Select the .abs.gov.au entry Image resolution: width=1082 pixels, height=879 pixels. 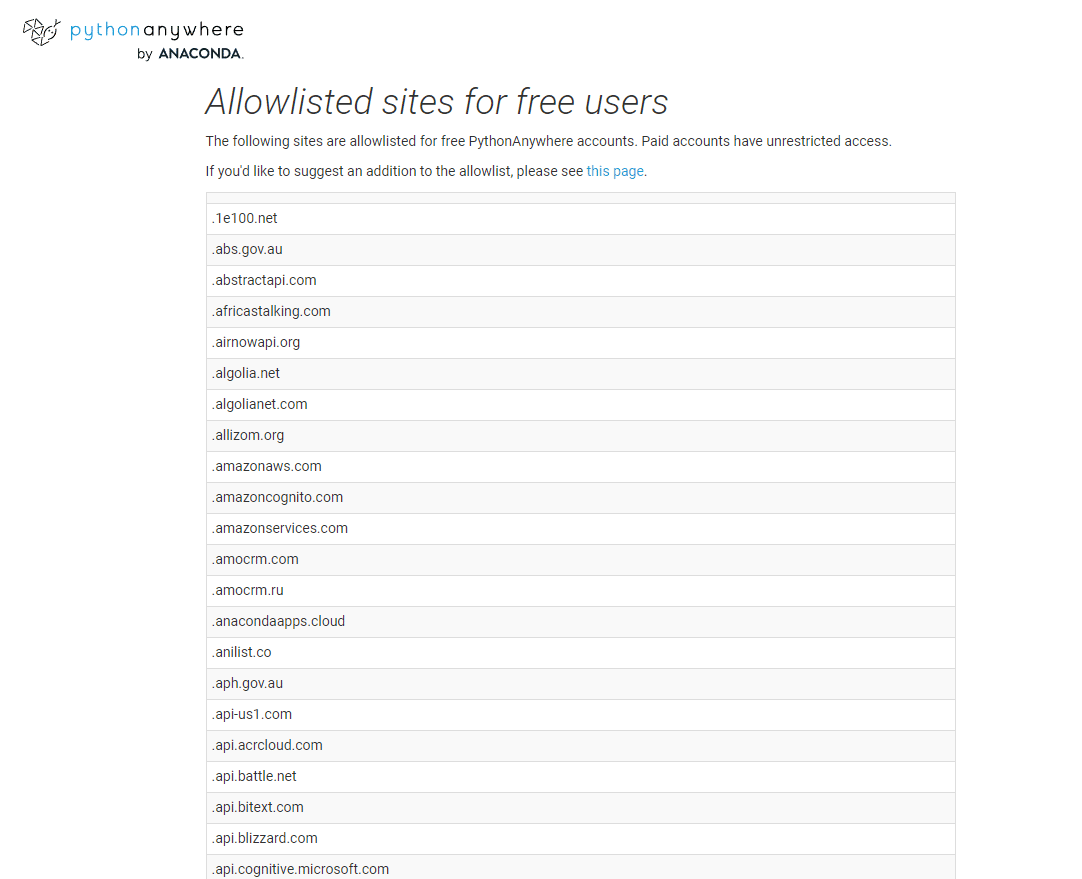click(247, 249)
